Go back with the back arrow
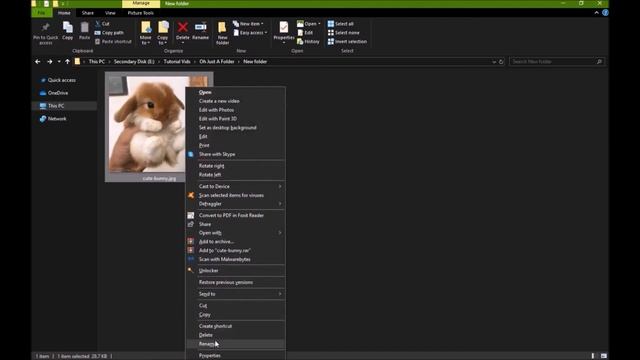Screen dimensions: 640x360 pyautogui.click(x=38, y=62)
